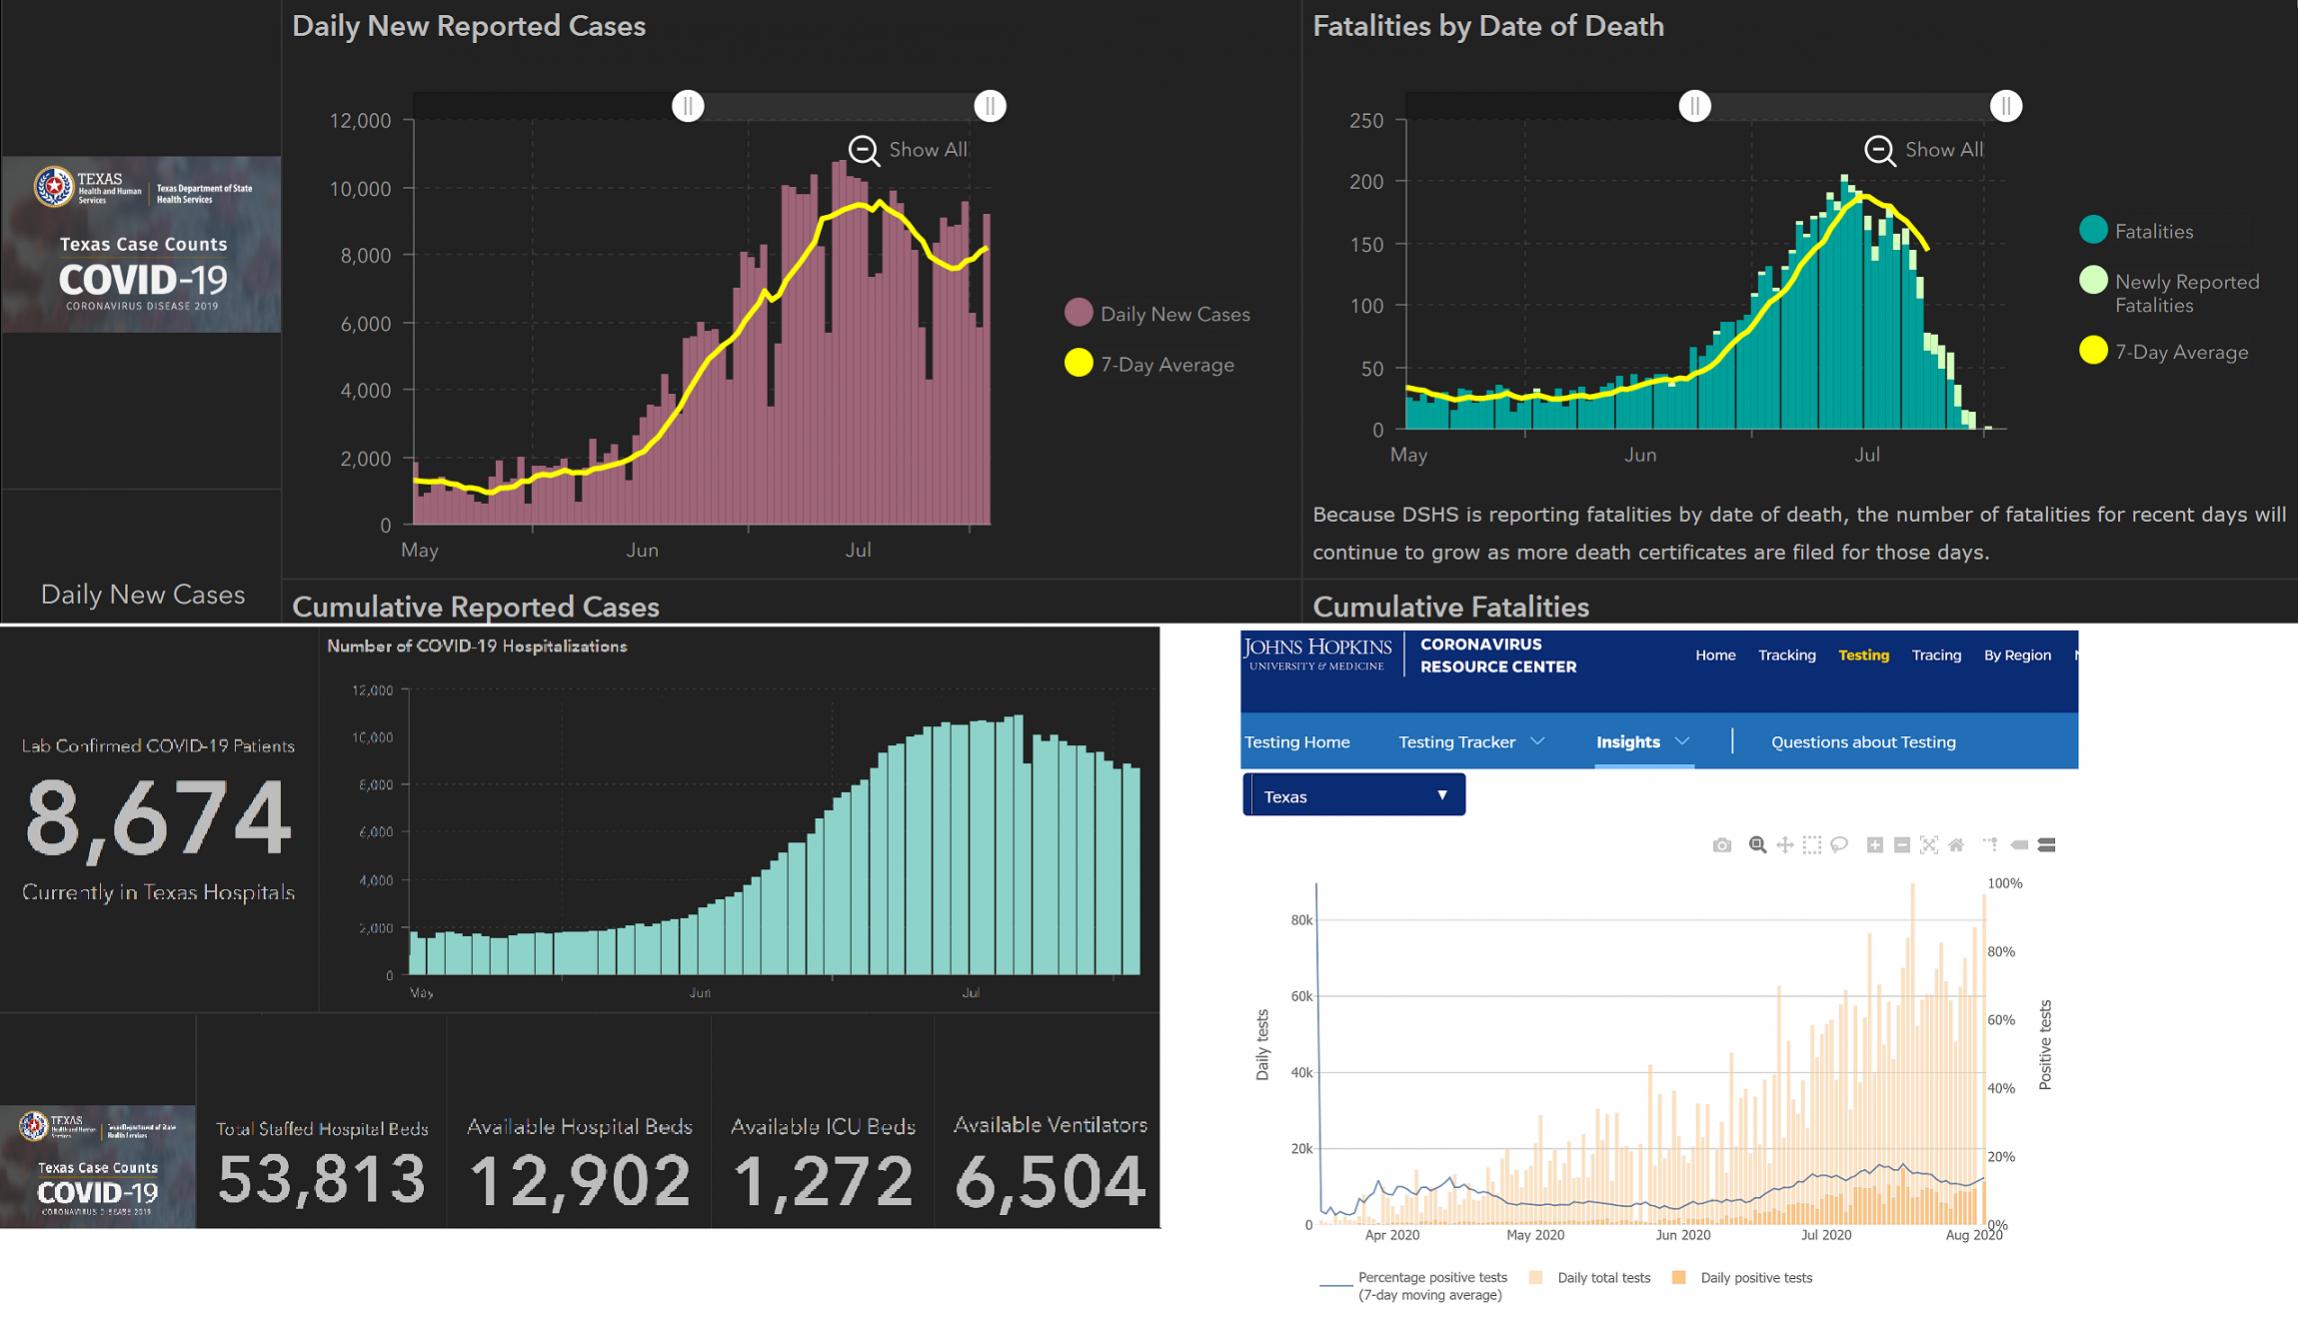Click magnifier icon beside Show All in cases chart
The height and width of the screenshot is (1318, 2298).
click(x=864, y=151)
